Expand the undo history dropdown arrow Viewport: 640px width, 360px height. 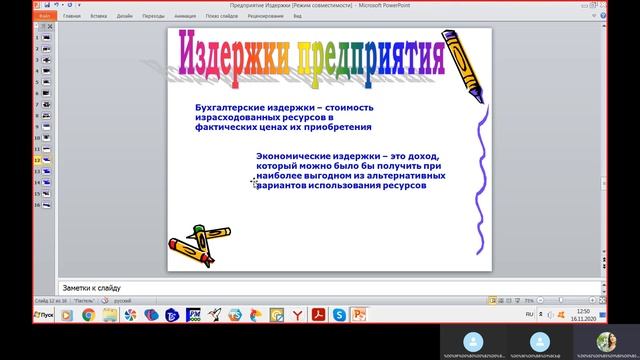pos(62,5)
